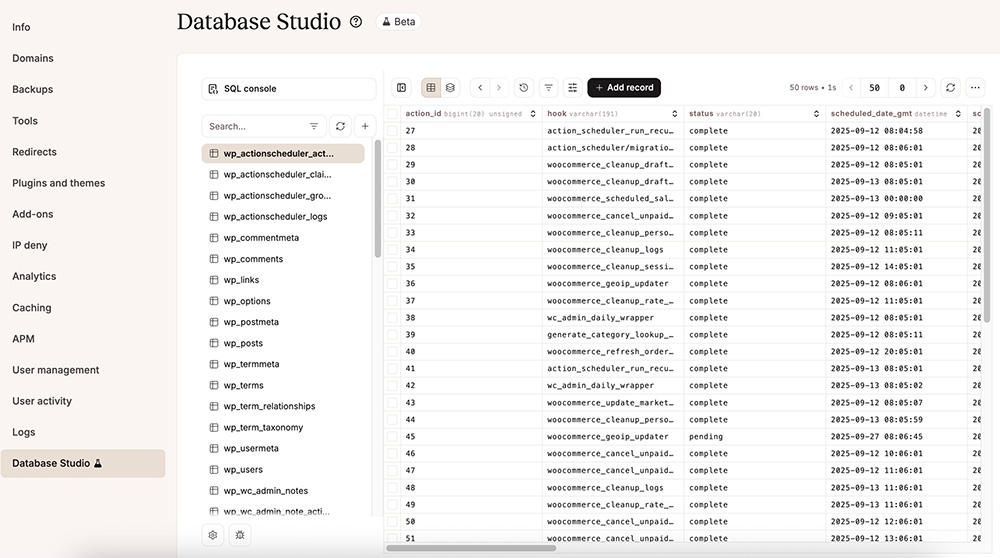Screen dimensions: 1000x558
Task: Check the row with action_id 36
Action: point(392,284)
